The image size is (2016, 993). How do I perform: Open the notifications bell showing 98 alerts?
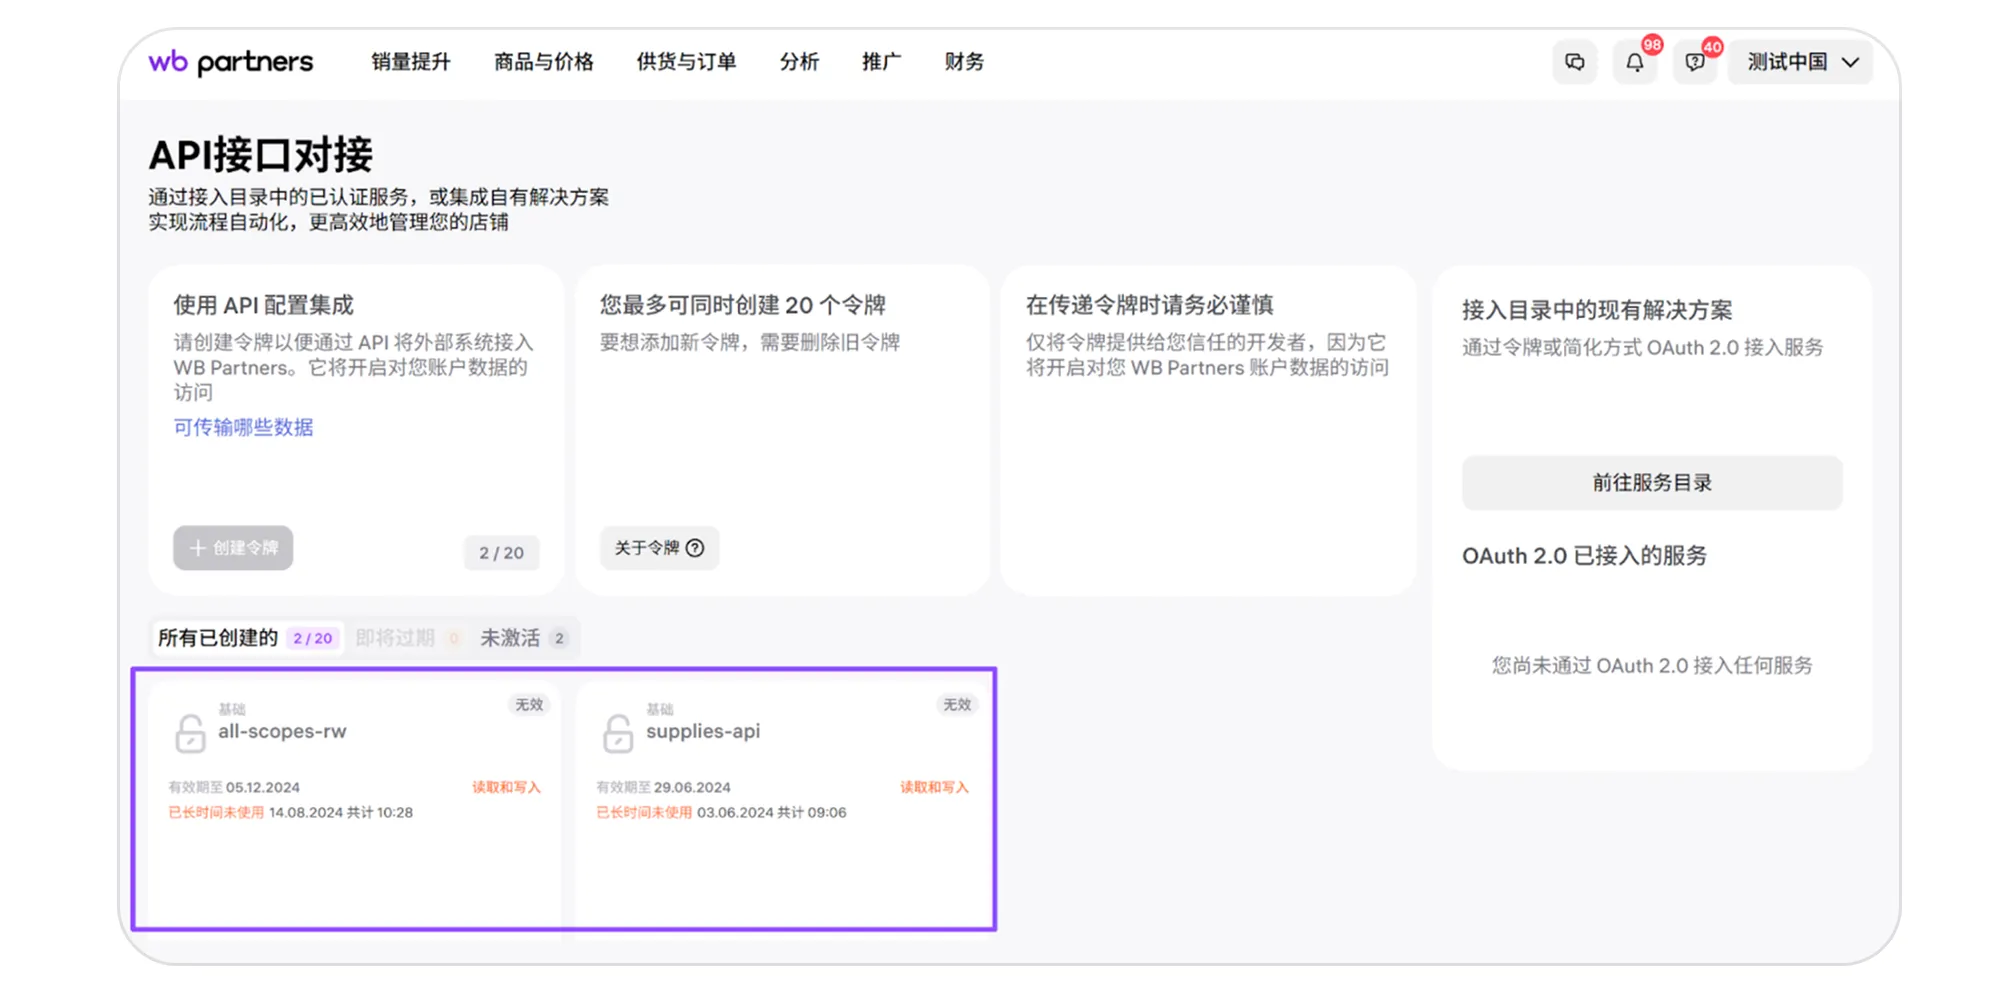[1636, 62]
